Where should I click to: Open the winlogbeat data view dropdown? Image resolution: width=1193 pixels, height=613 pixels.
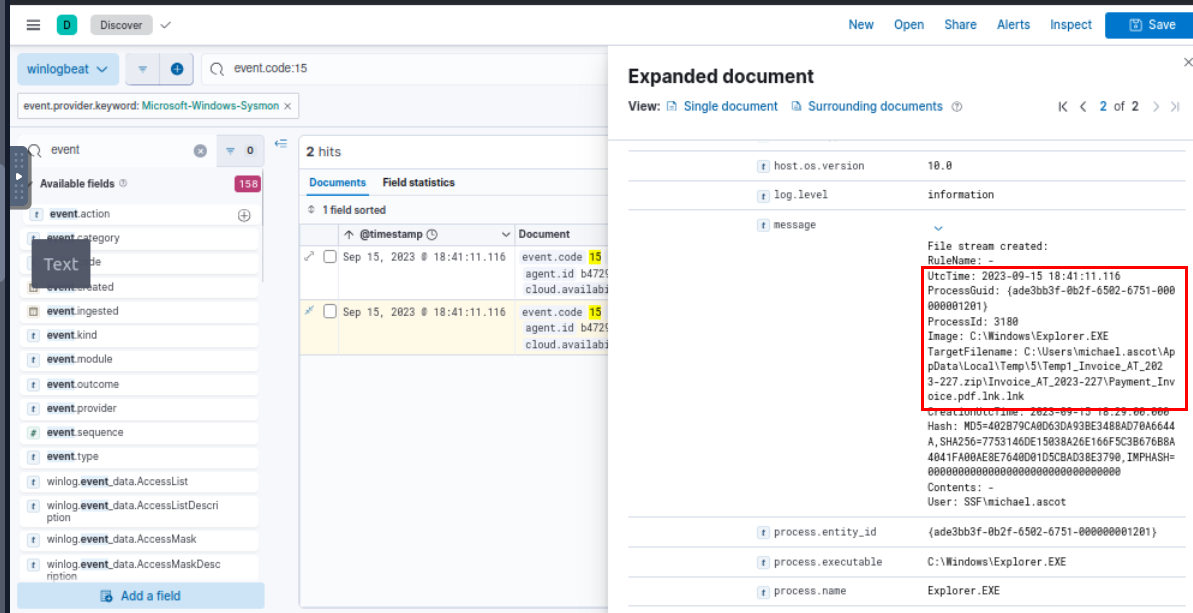[x=68, y=69]
